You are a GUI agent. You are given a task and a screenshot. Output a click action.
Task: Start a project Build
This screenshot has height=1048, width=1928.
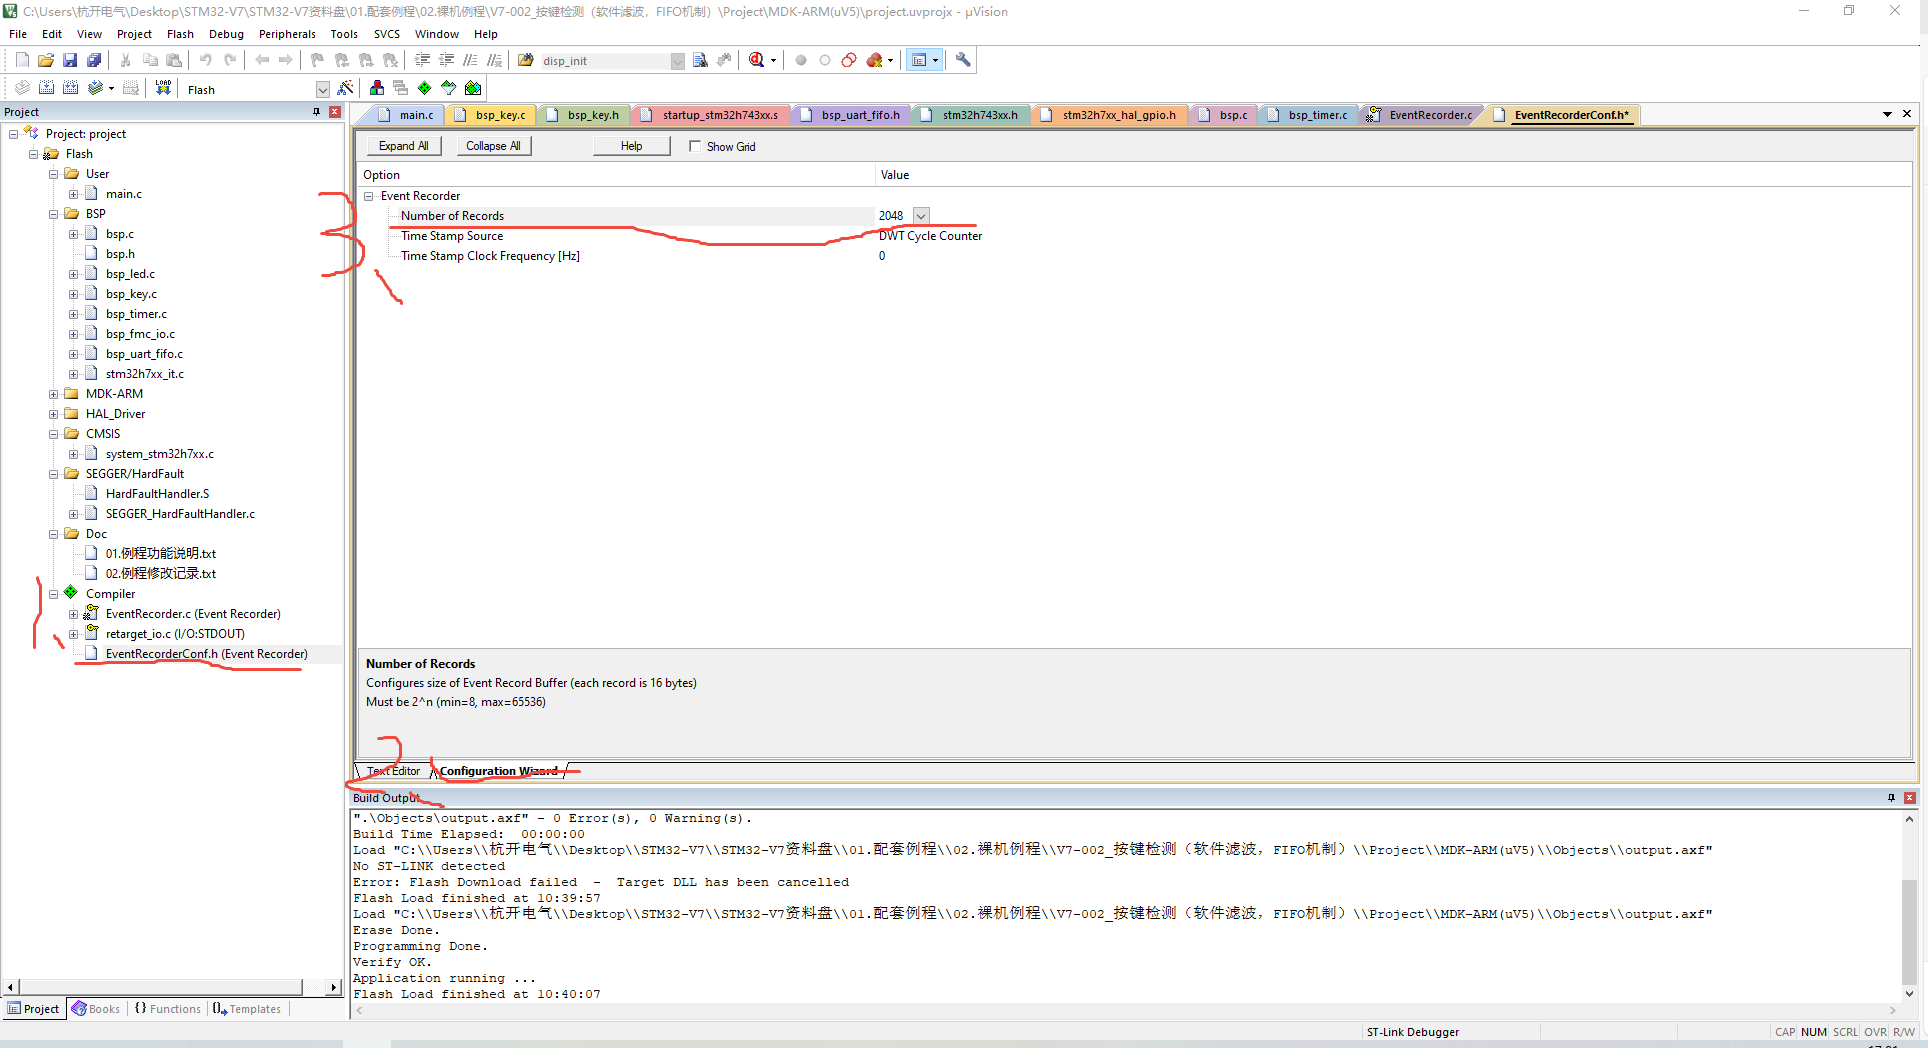[46, 88]
